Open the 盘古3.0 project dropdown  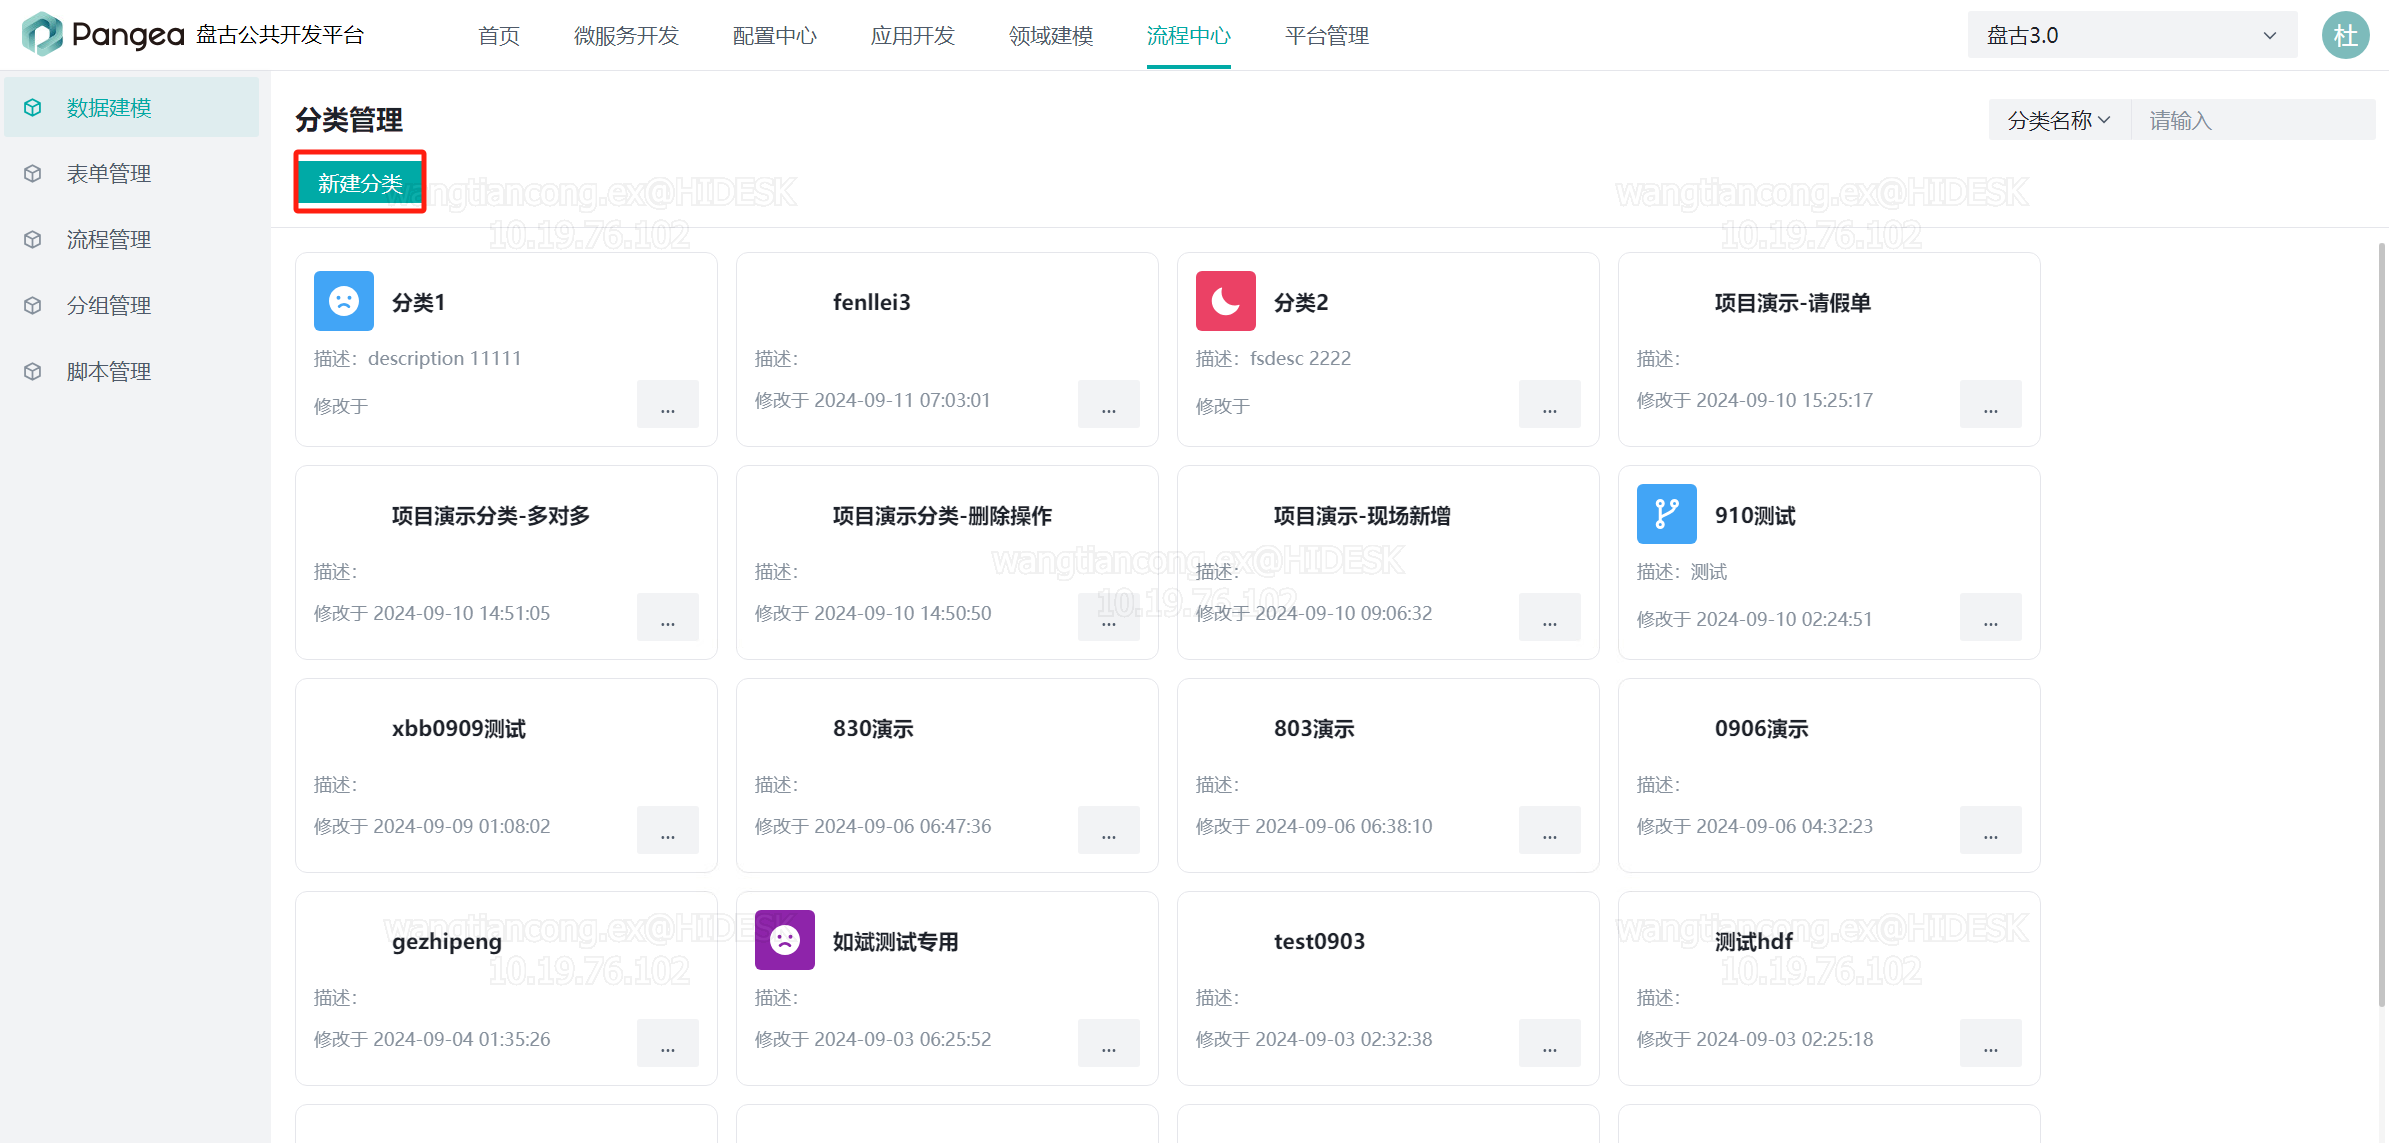pyautogui.click(x=2132, y=35)
